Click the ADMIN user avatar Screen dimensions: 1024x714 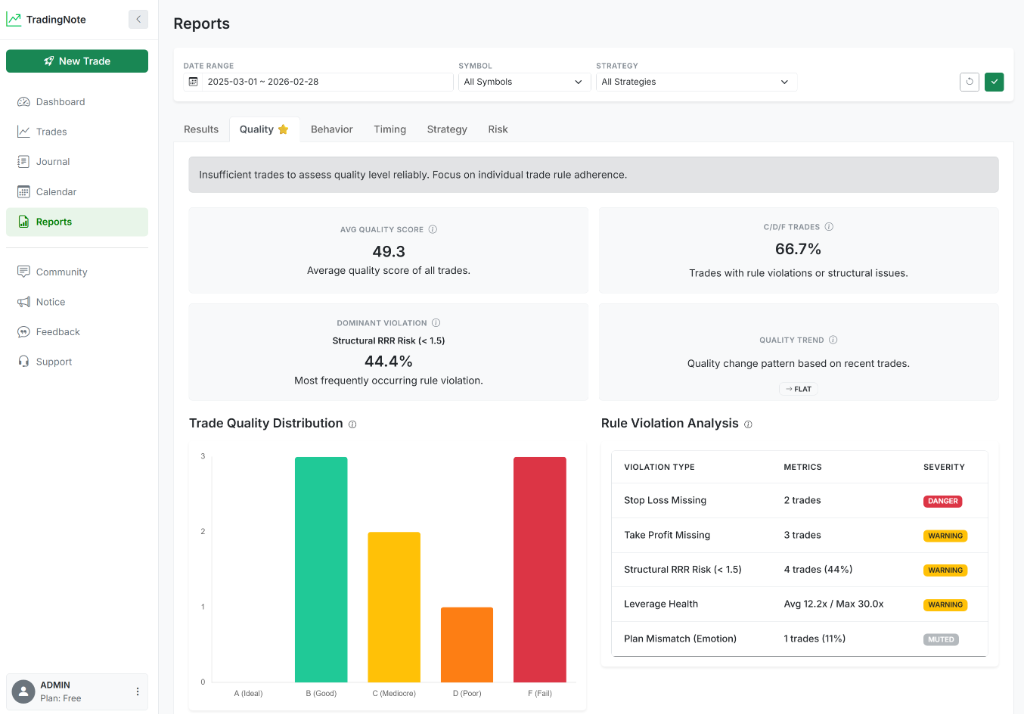coord(24,692)
